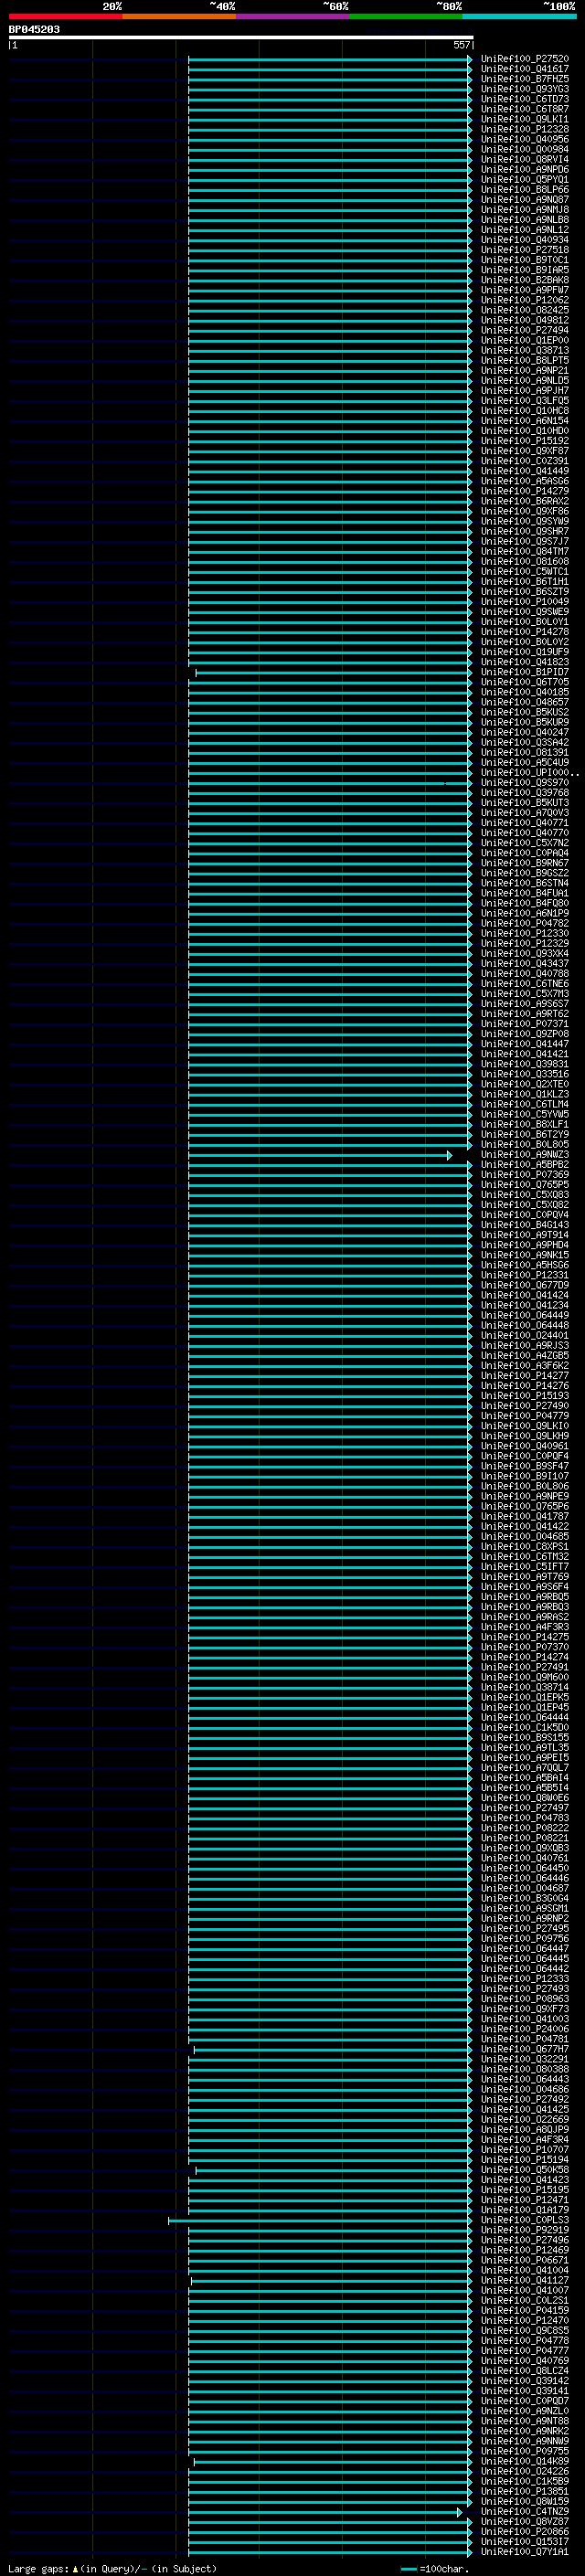Select hit label UniRef100_P27520
Screen dimensions: 585x2576
click(524, 59)
